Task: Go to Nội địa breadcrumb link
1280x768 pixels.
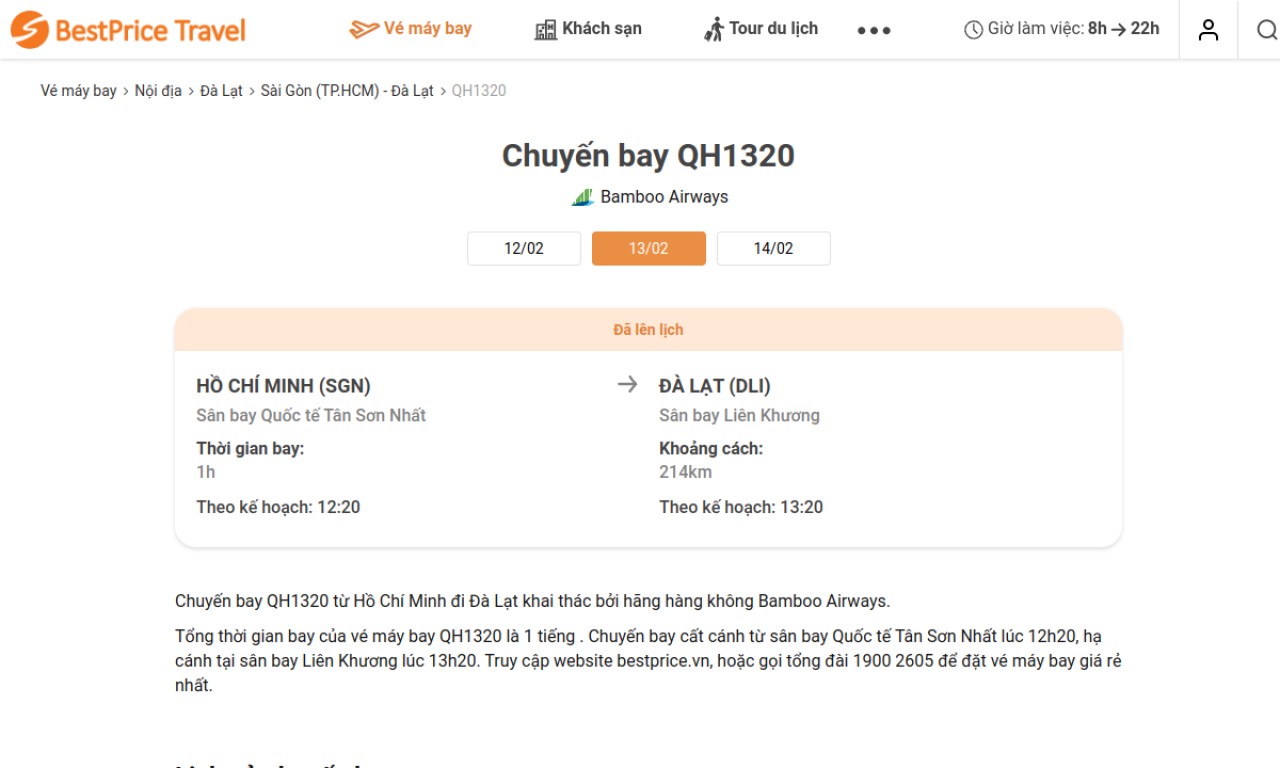Action: pyautogui.click(x=158, y=91)
